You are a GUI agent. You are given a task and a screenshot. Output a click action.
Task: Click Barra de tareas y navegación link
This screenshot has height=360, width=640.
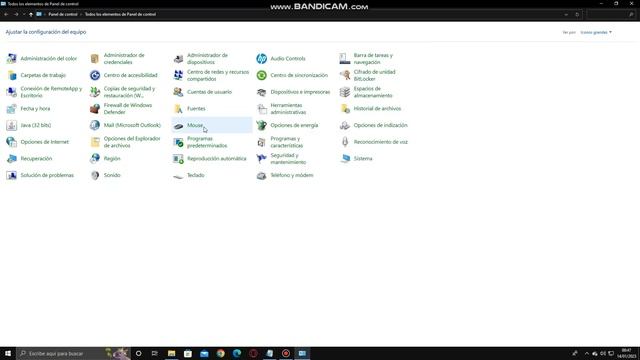click(373, 58)
